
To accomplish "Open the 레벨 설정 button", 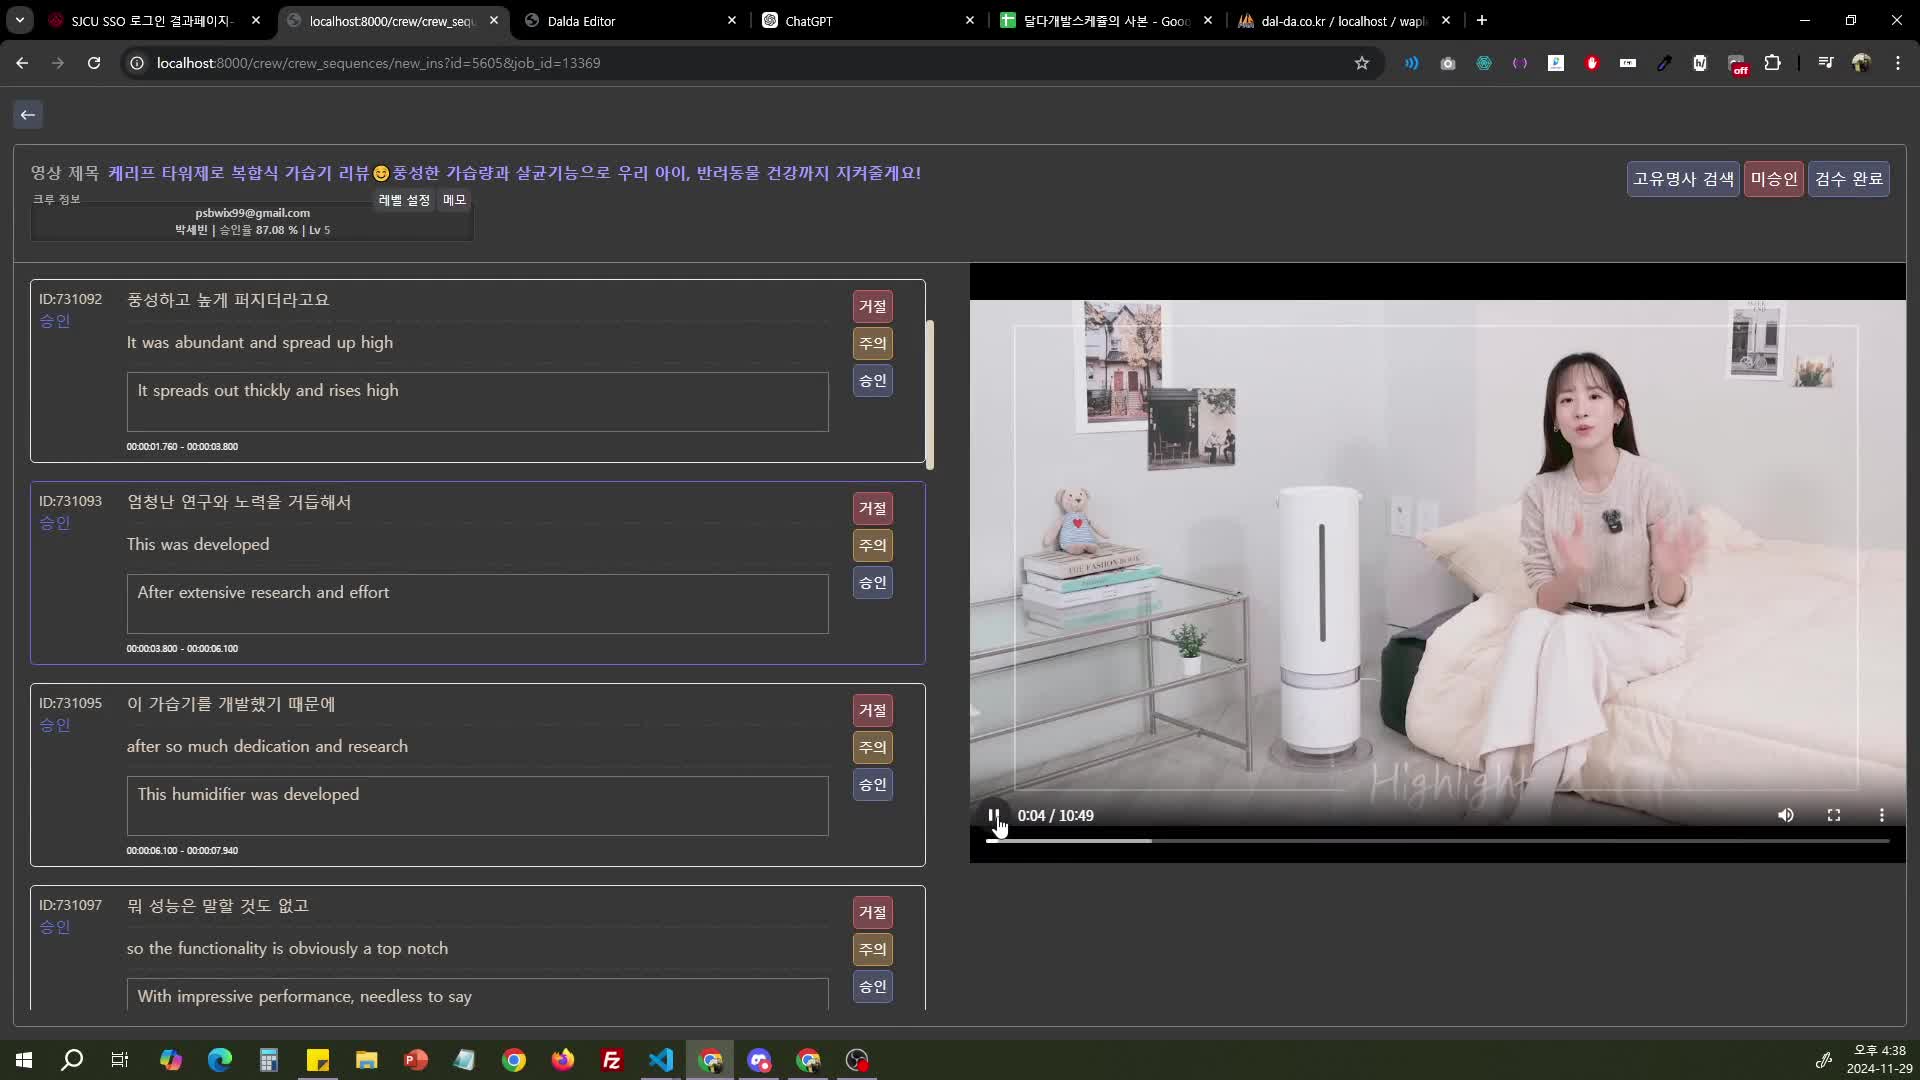I will tap(404, 200).
